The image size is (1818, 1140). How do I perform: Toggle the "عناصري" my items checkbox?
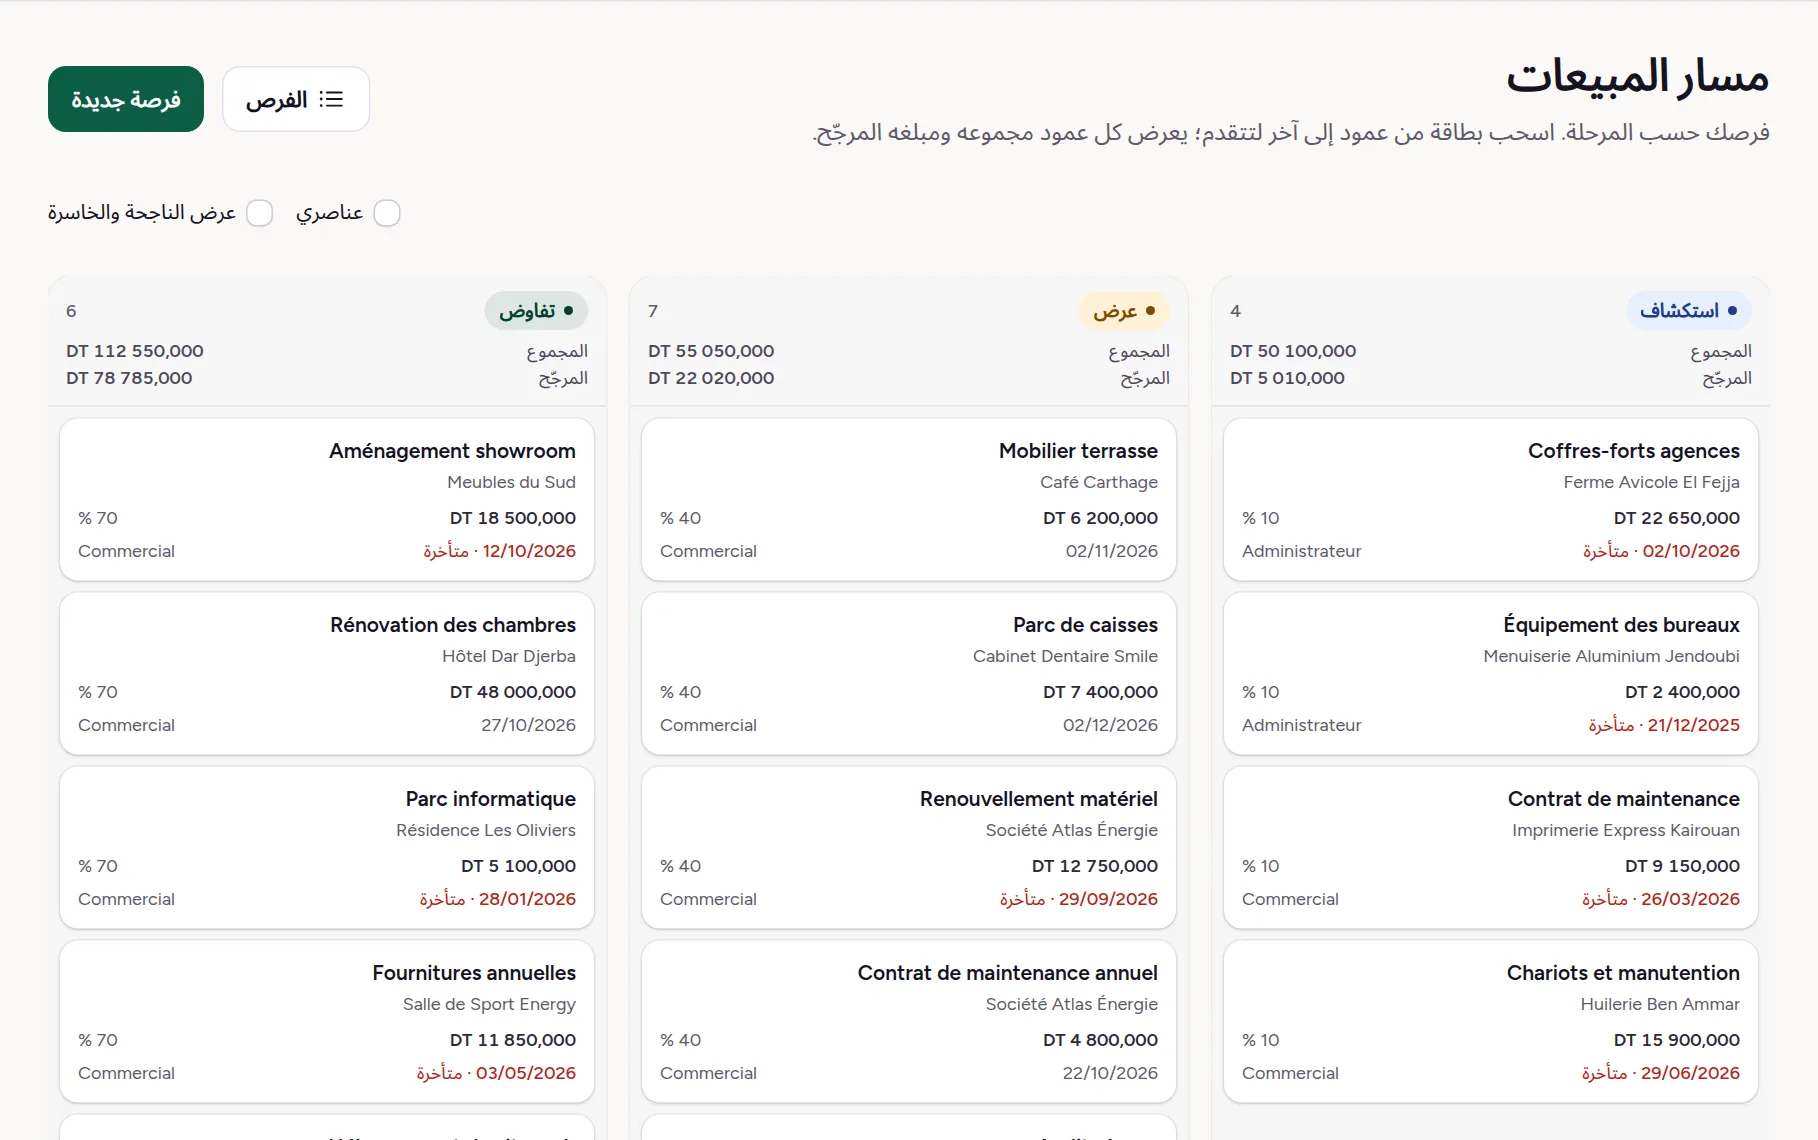click(387, 213)
